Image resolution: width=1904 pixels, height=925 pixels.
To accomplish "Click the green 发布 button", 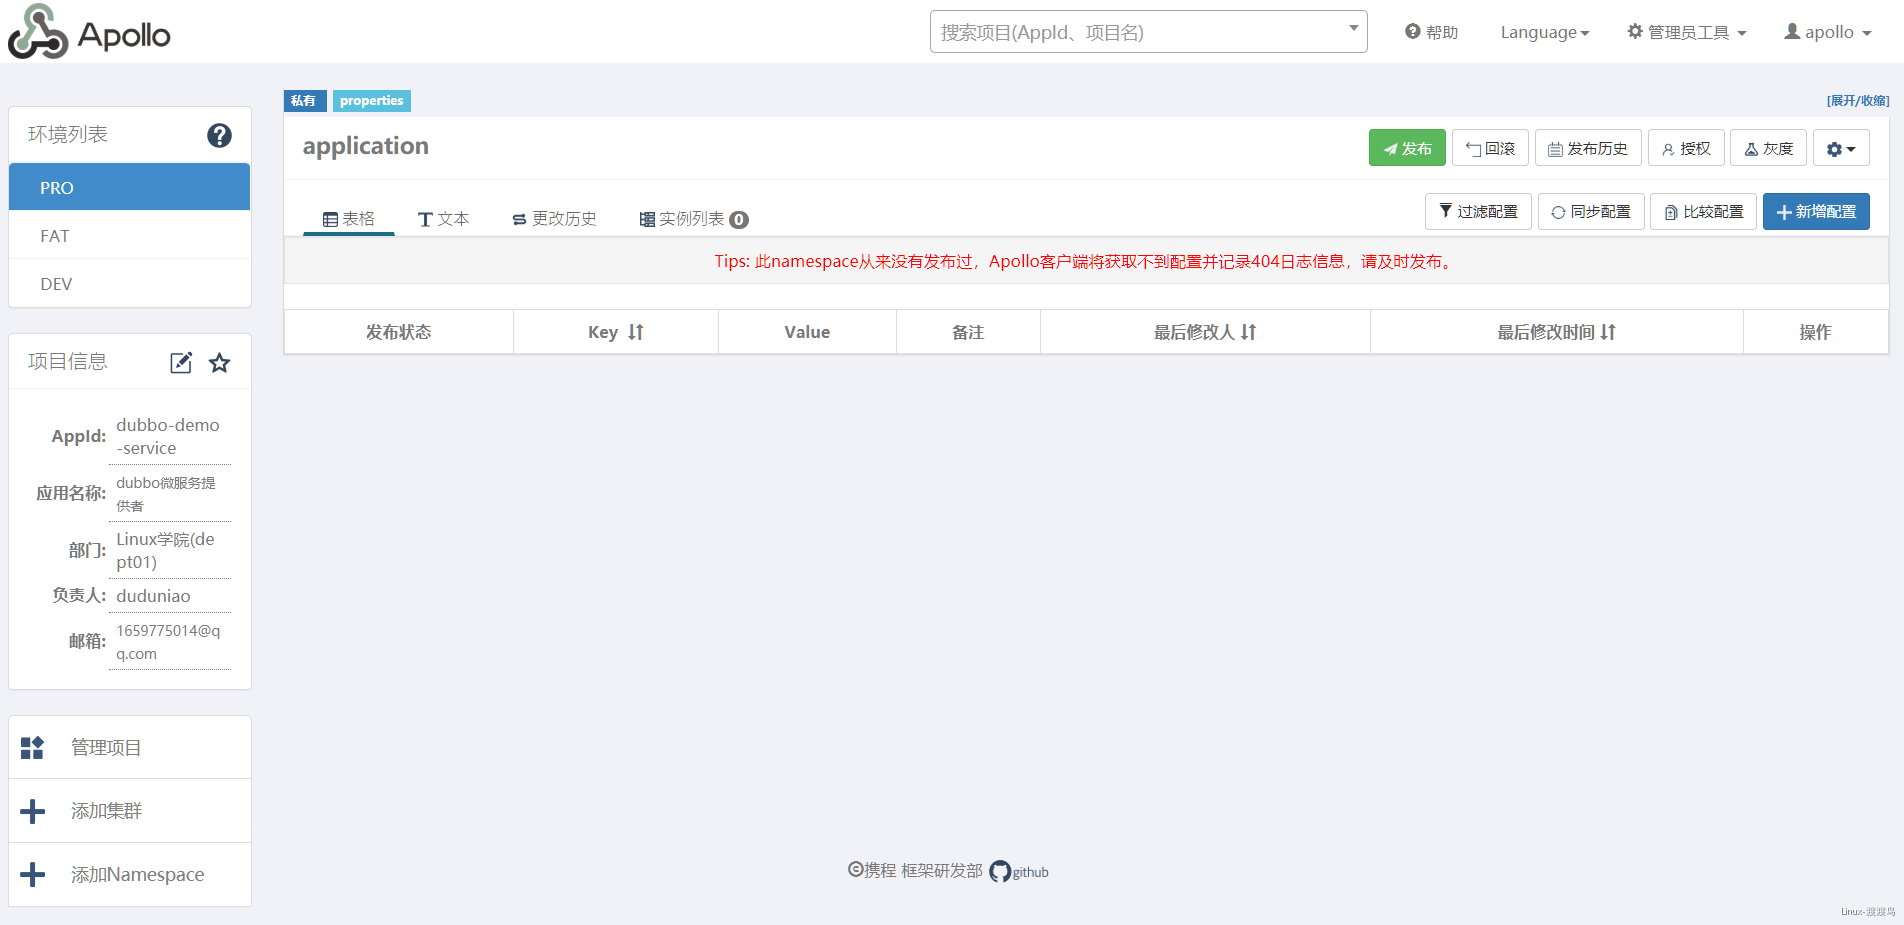I will click(x=1407, y=149).
